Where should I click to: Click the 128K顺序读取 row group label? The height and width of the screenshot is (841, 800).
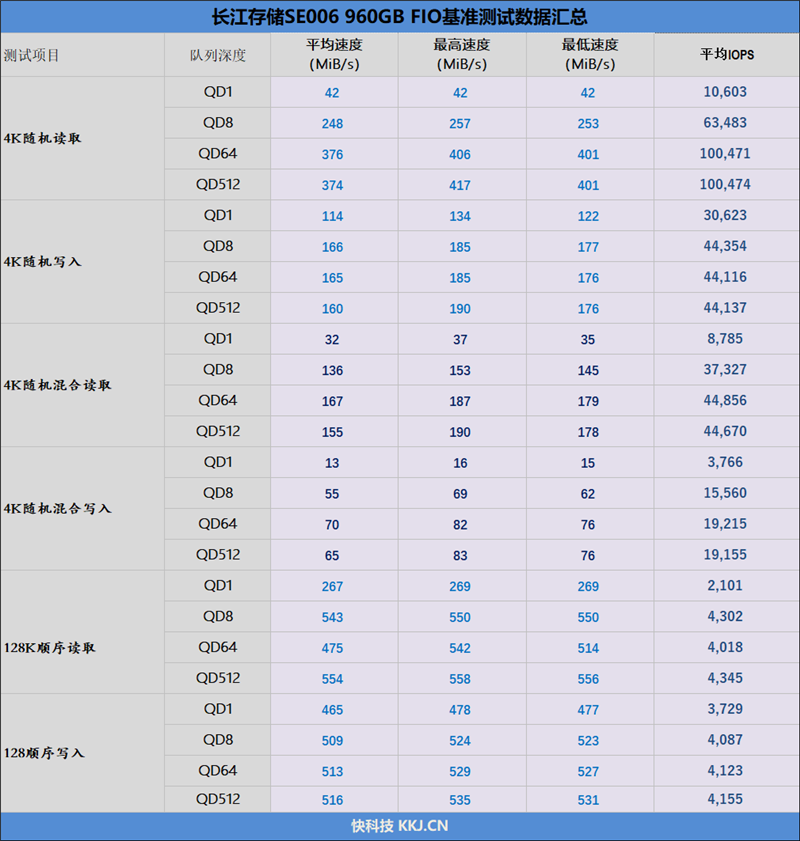49,648
